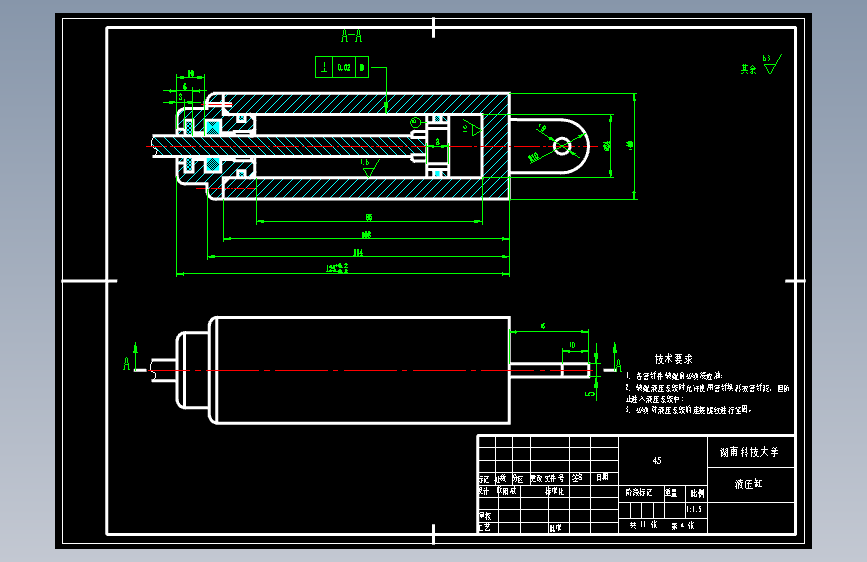Click the 共 11 张 sheet count text

pos(643,525)
